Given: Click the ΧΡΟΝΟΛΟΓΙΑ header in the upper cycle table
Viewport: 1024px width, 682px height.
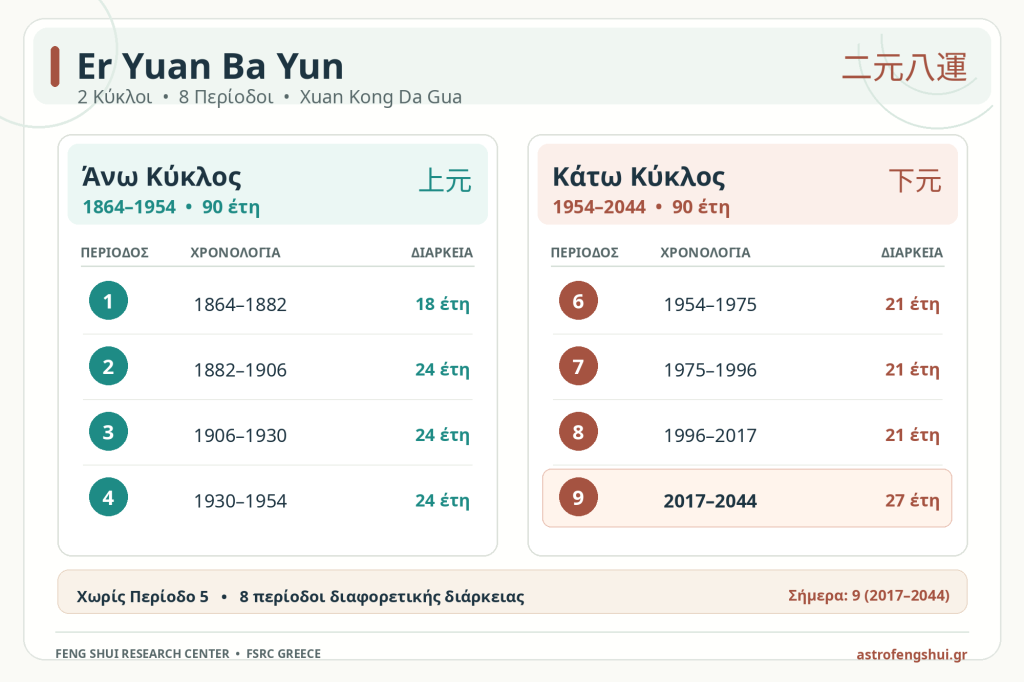Looking at the screenshot, I should click(235, 253).
